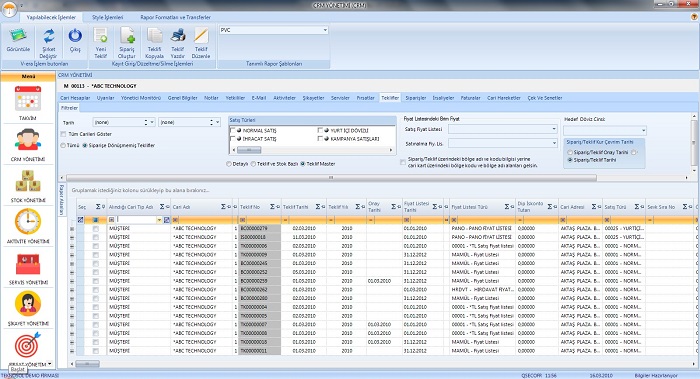Open Alındığı Cari Tip Adı filter dropdown
The height and width of the screenshot is (379, 700).
(159, 220)
